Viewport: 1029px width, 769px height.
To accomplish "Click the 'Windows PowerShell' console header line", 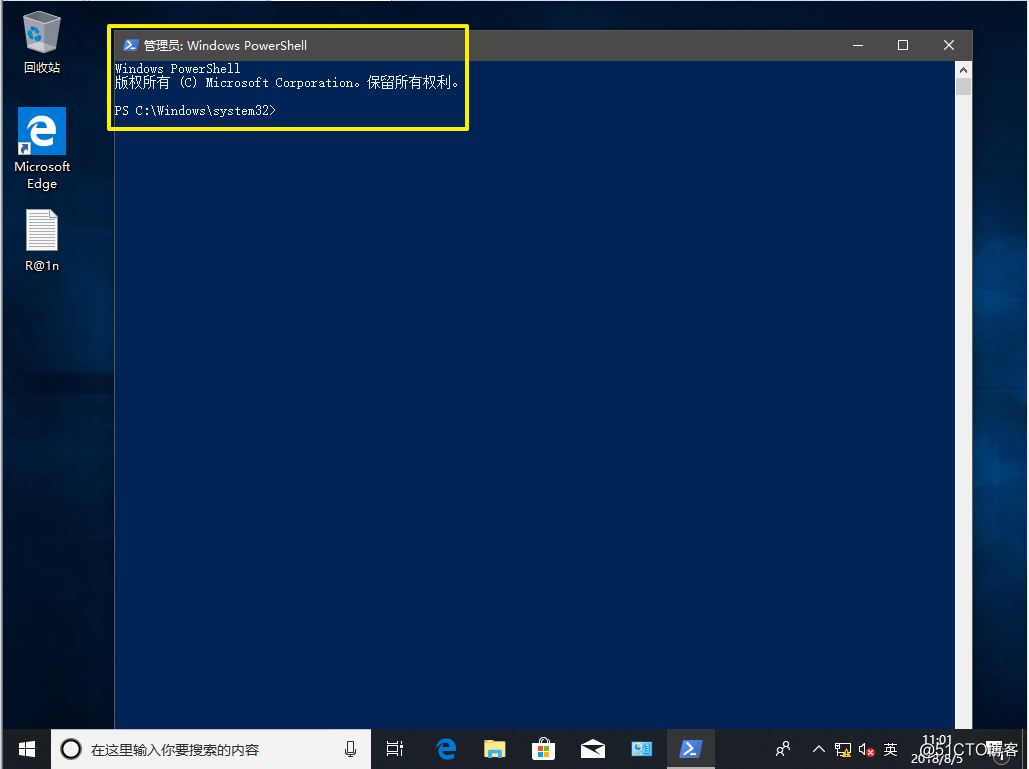I will 177,68.
